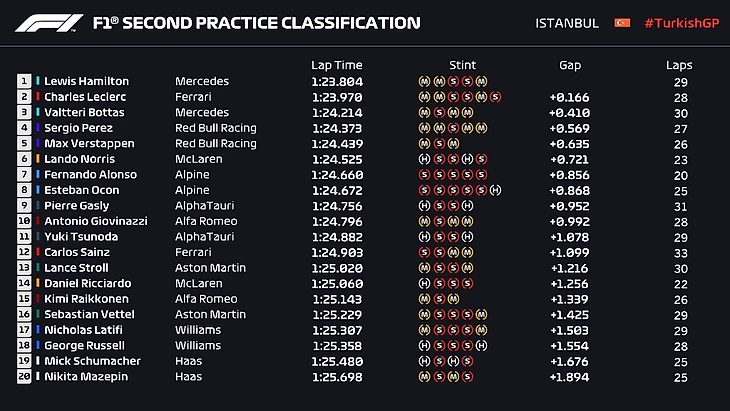Click the first medium tyre in Hamilton's stint
The image size is (730, 411).
[x=424, y=81]
